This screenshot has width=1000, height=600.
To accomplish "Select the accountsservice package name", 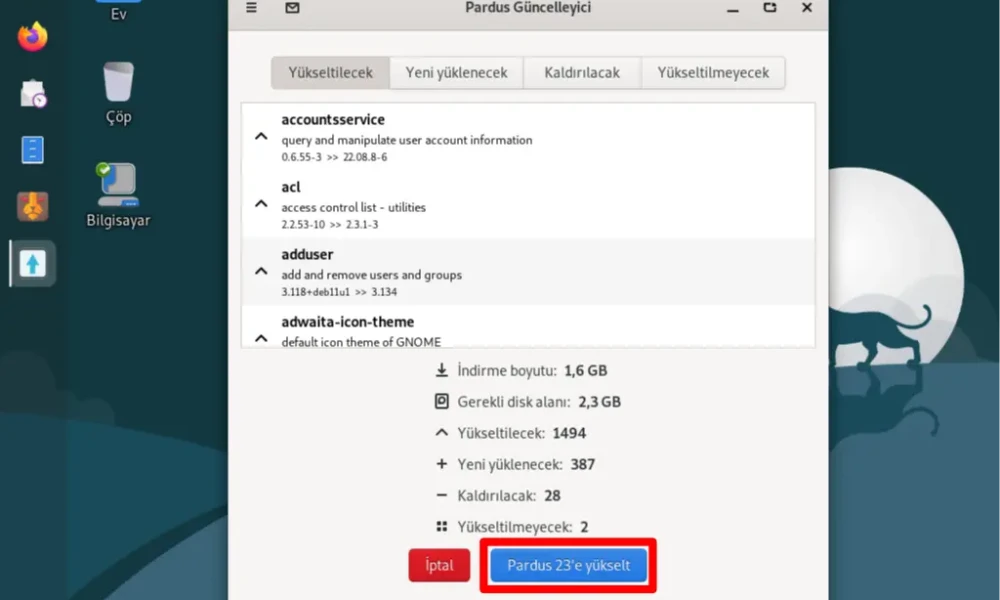I will [333, 120].
